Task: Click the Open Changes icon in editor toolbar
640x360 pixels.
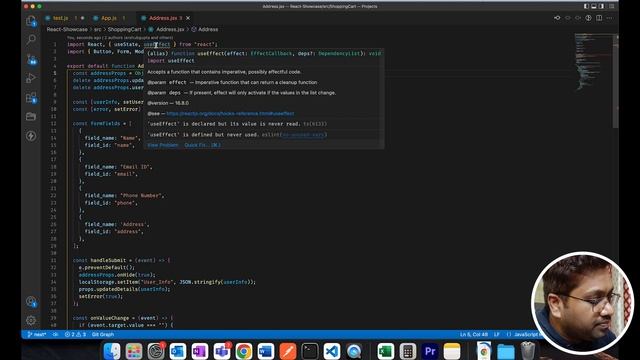Action: pos(557,18)
